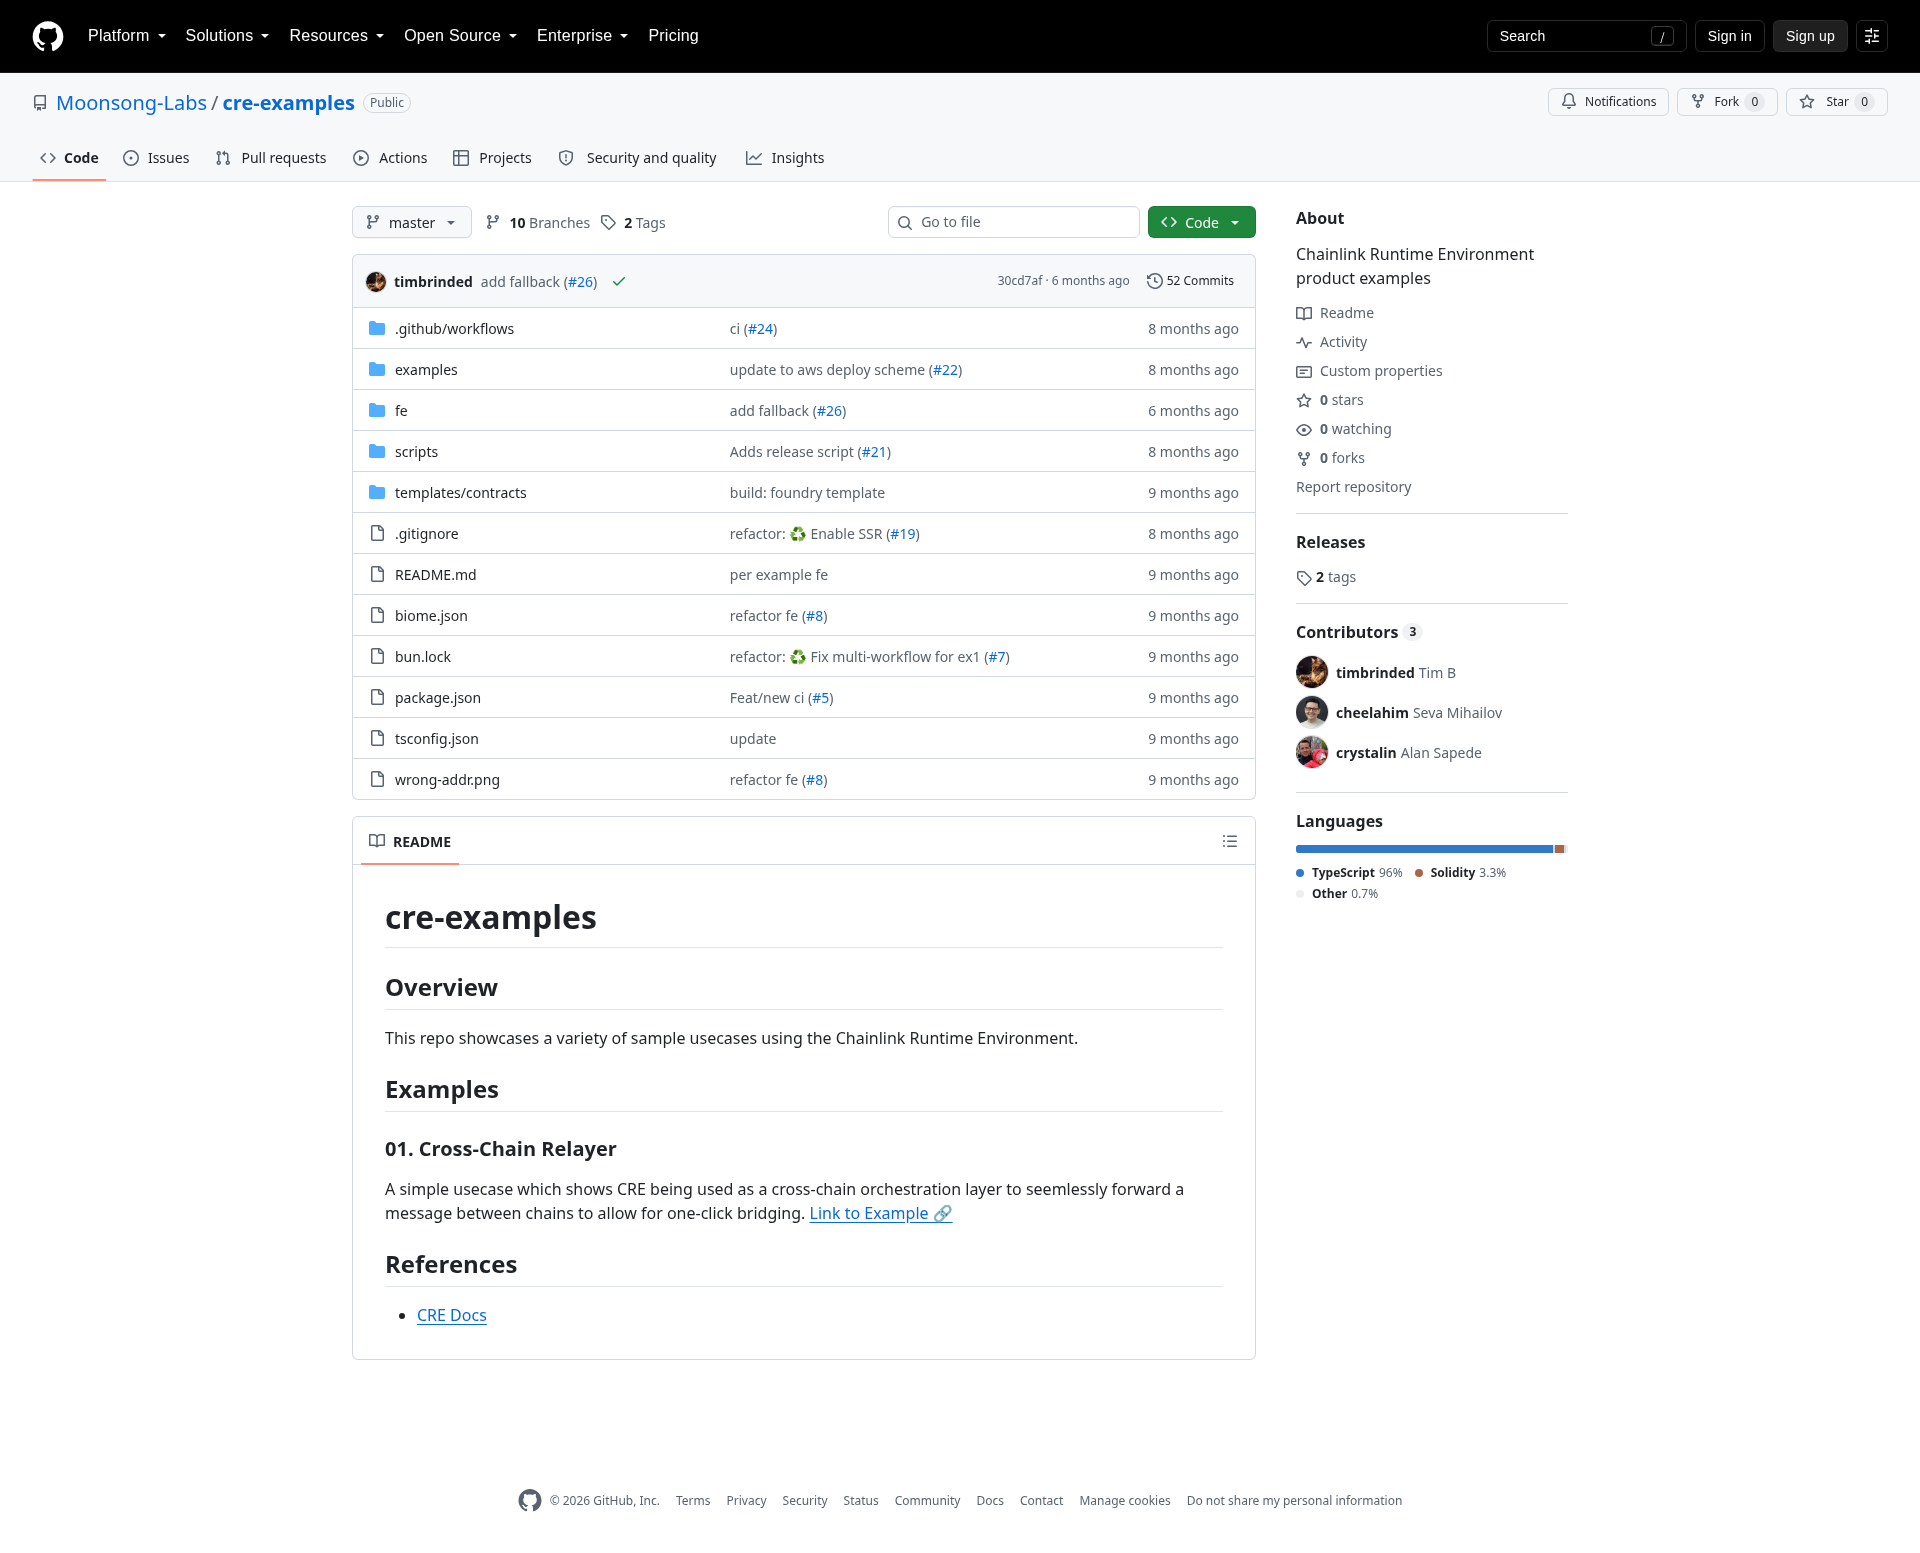Click crystalin's contributor avatar

pyautogui.click(x=1312, y=752)
